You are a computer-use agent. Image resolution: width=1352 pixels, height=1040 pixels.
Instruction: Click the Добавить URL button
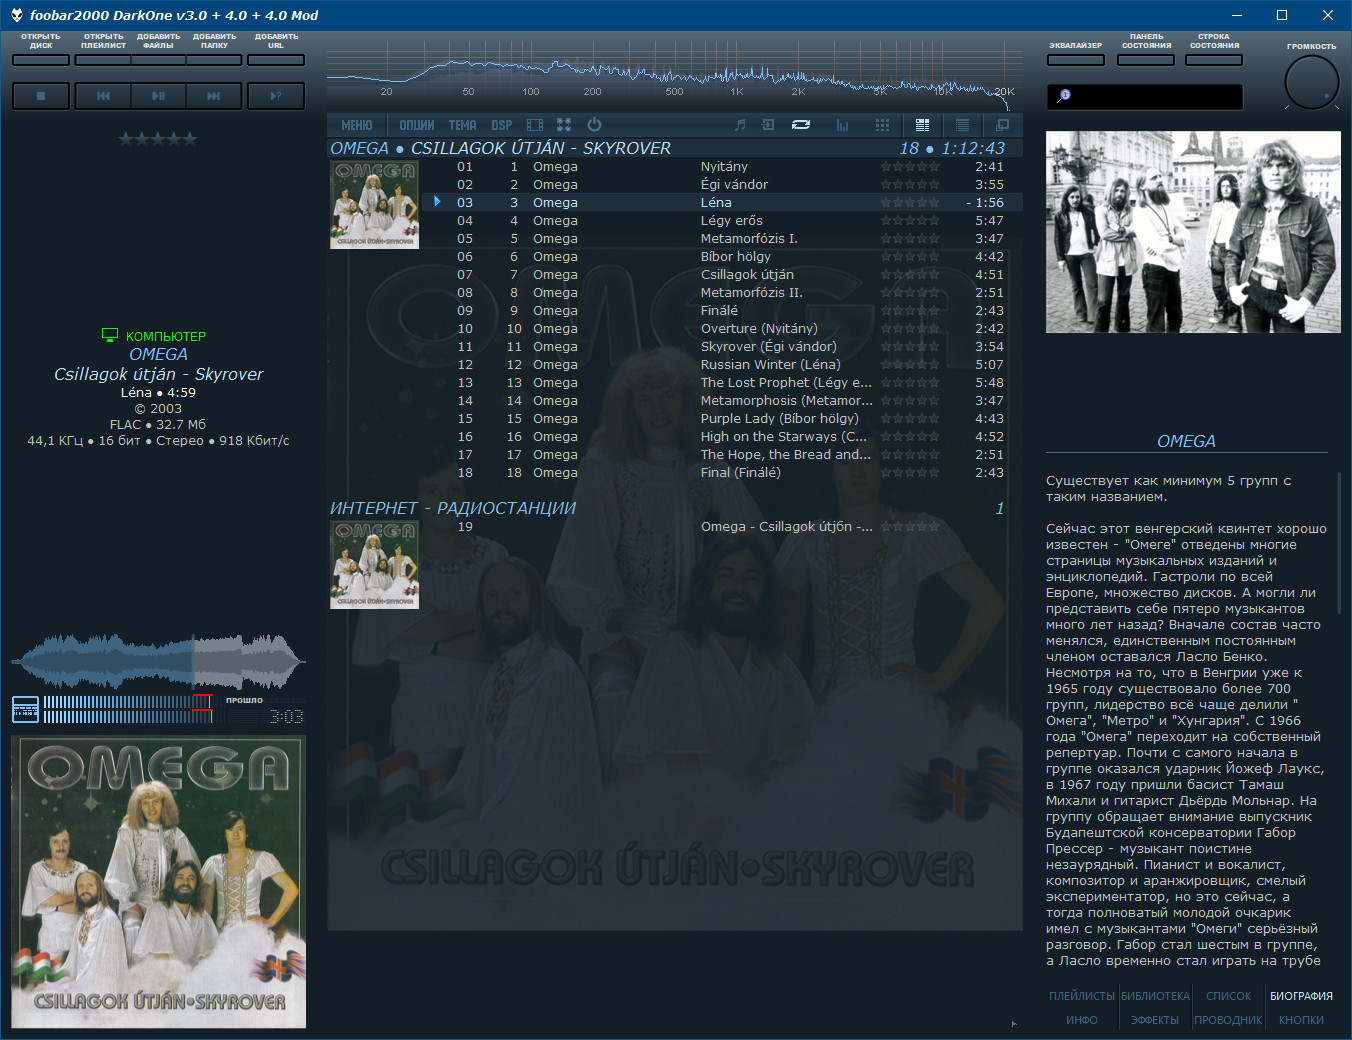click(276, 60)
